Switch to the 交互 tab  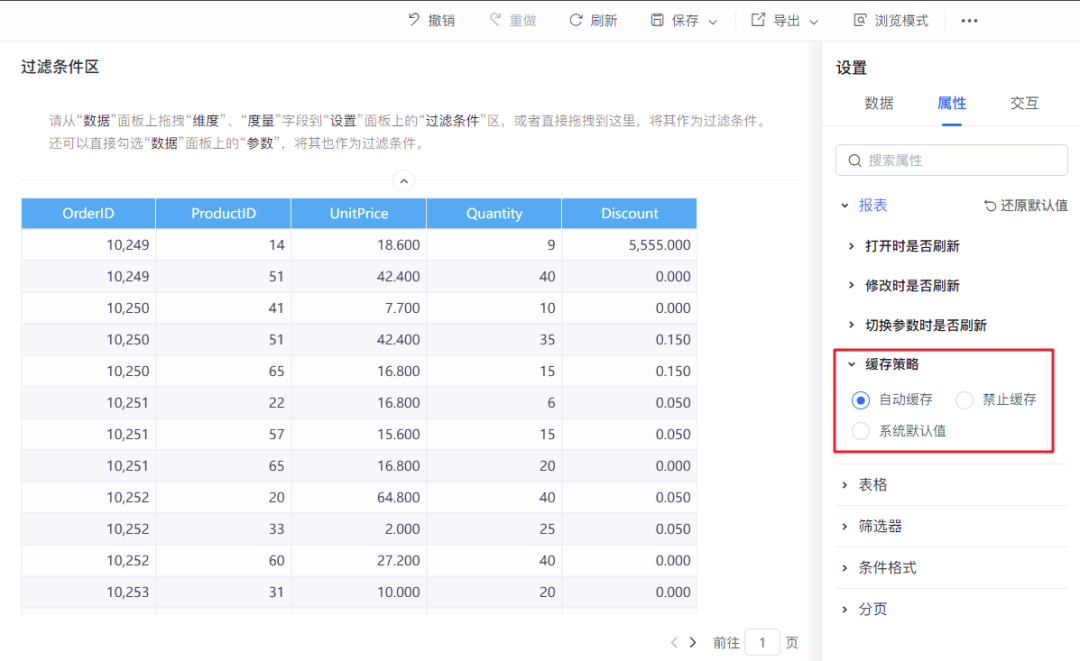[x=1024, y=103]
